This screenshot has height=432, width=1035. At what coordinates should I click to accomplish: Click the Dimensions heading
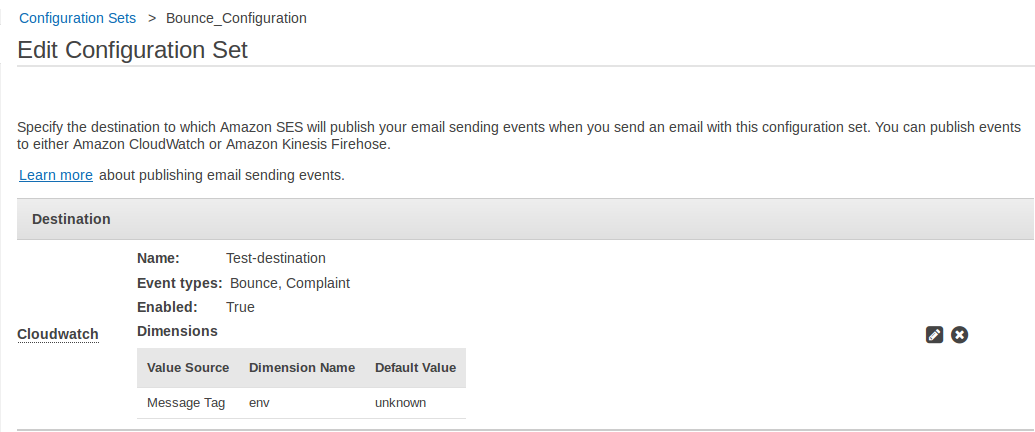178,331
